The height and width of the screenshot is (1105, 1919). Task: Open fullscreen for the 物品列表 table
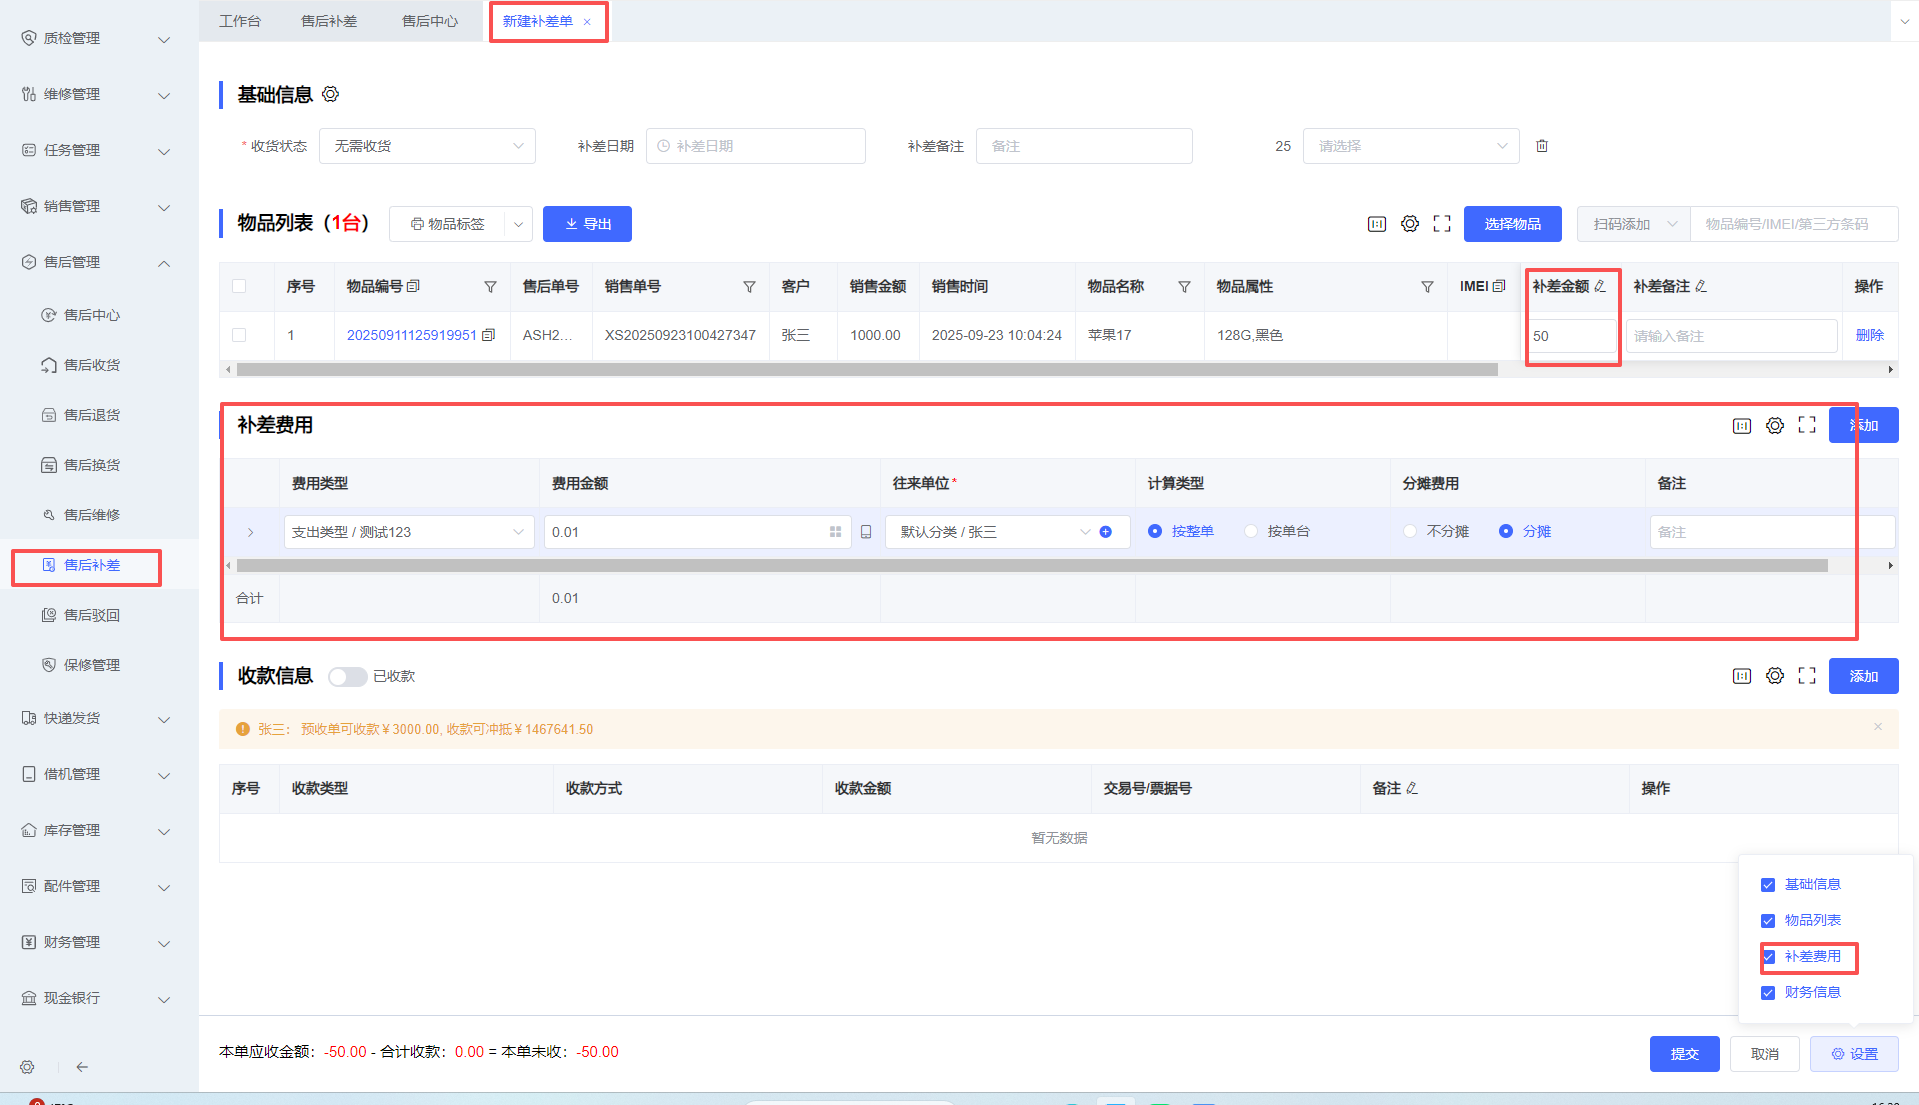[1441, 224]
